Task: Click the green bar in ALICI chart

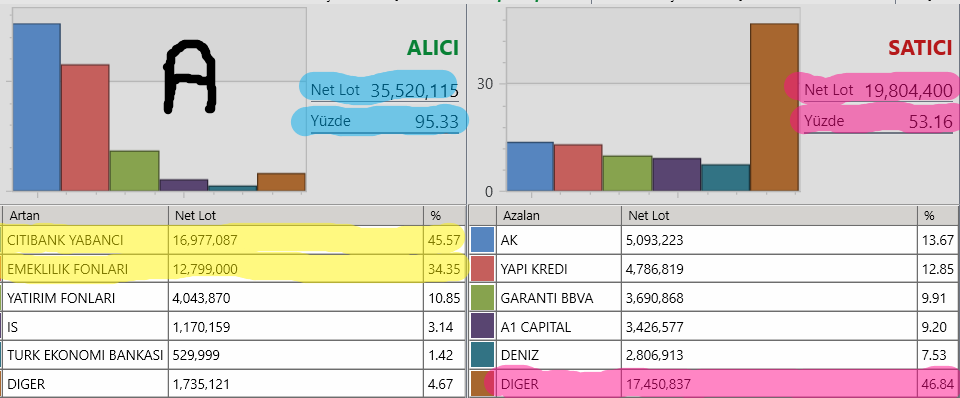Action: (x=135, y=171)
